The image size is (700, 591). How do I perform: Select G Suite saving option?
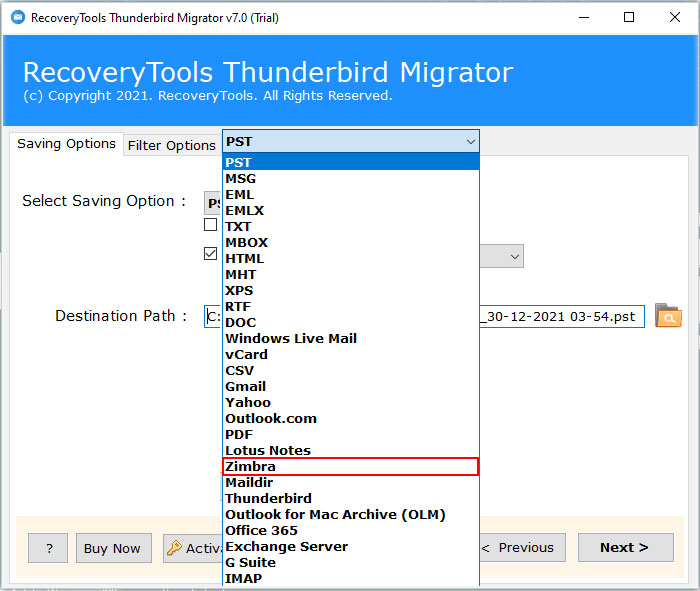coord(350,563)
